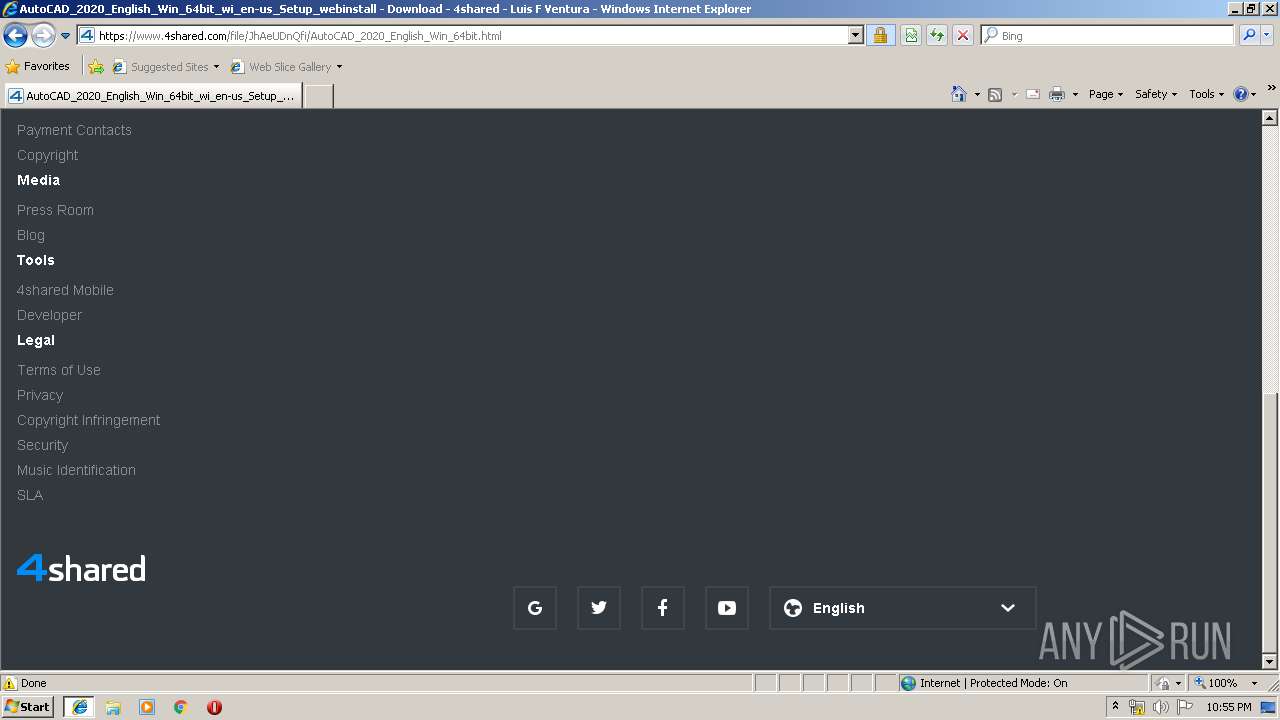Click the 4shared logo in footer

[x=81, y=568]
